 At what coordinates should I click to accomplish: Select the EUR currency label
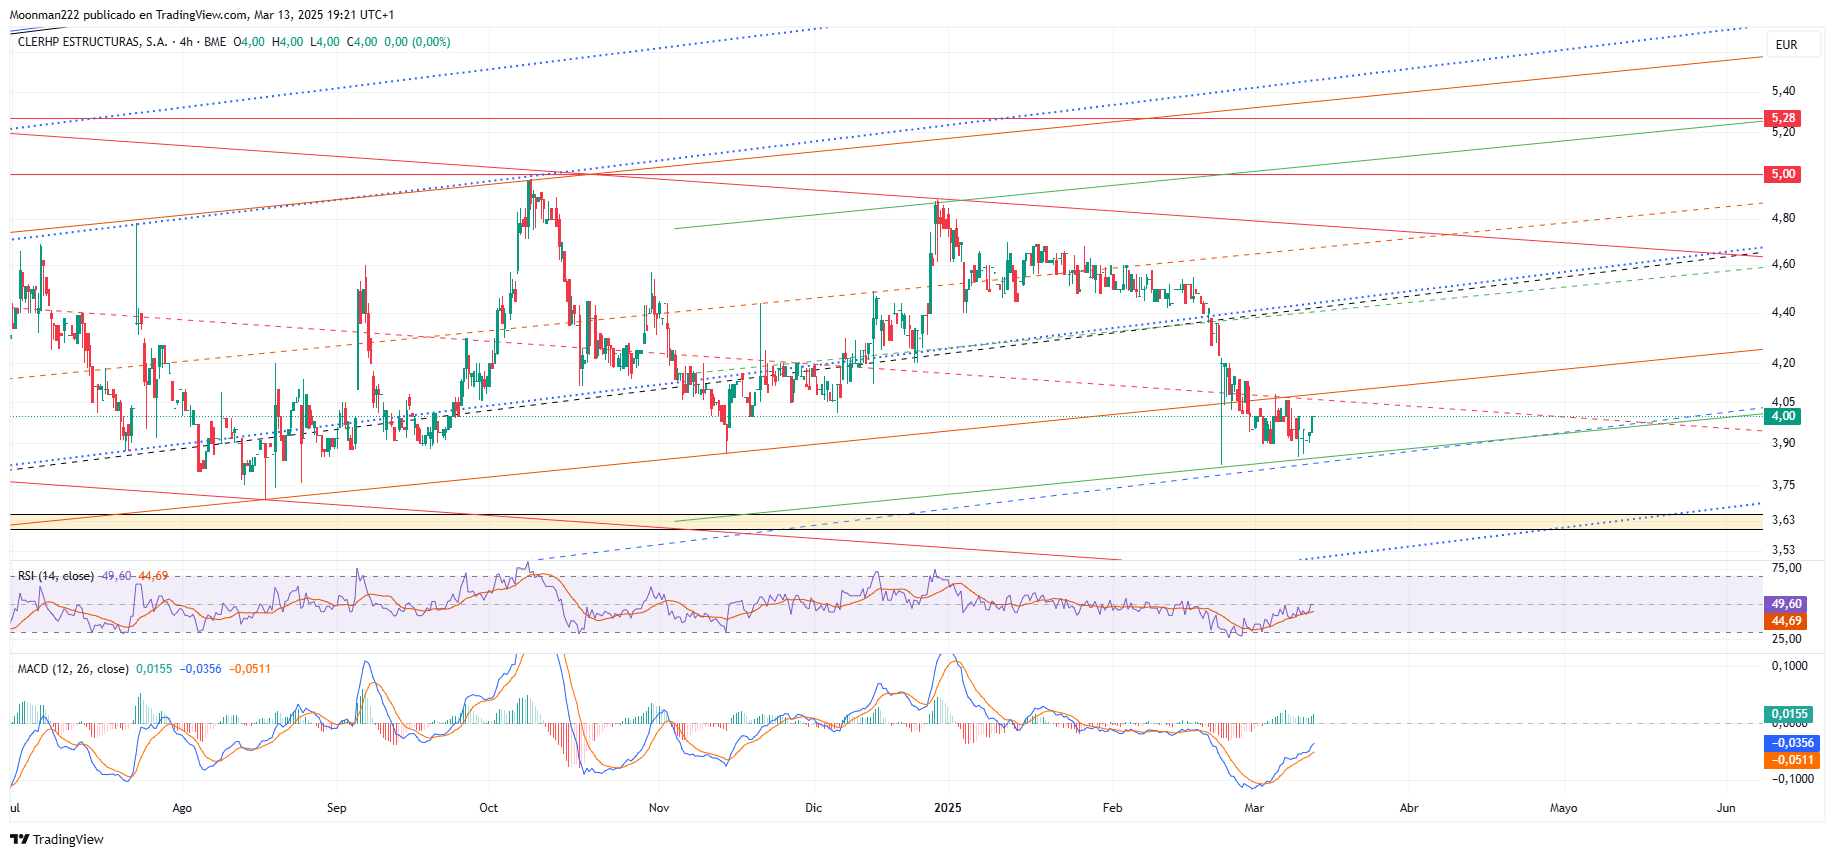click(x=1786, y=45)
